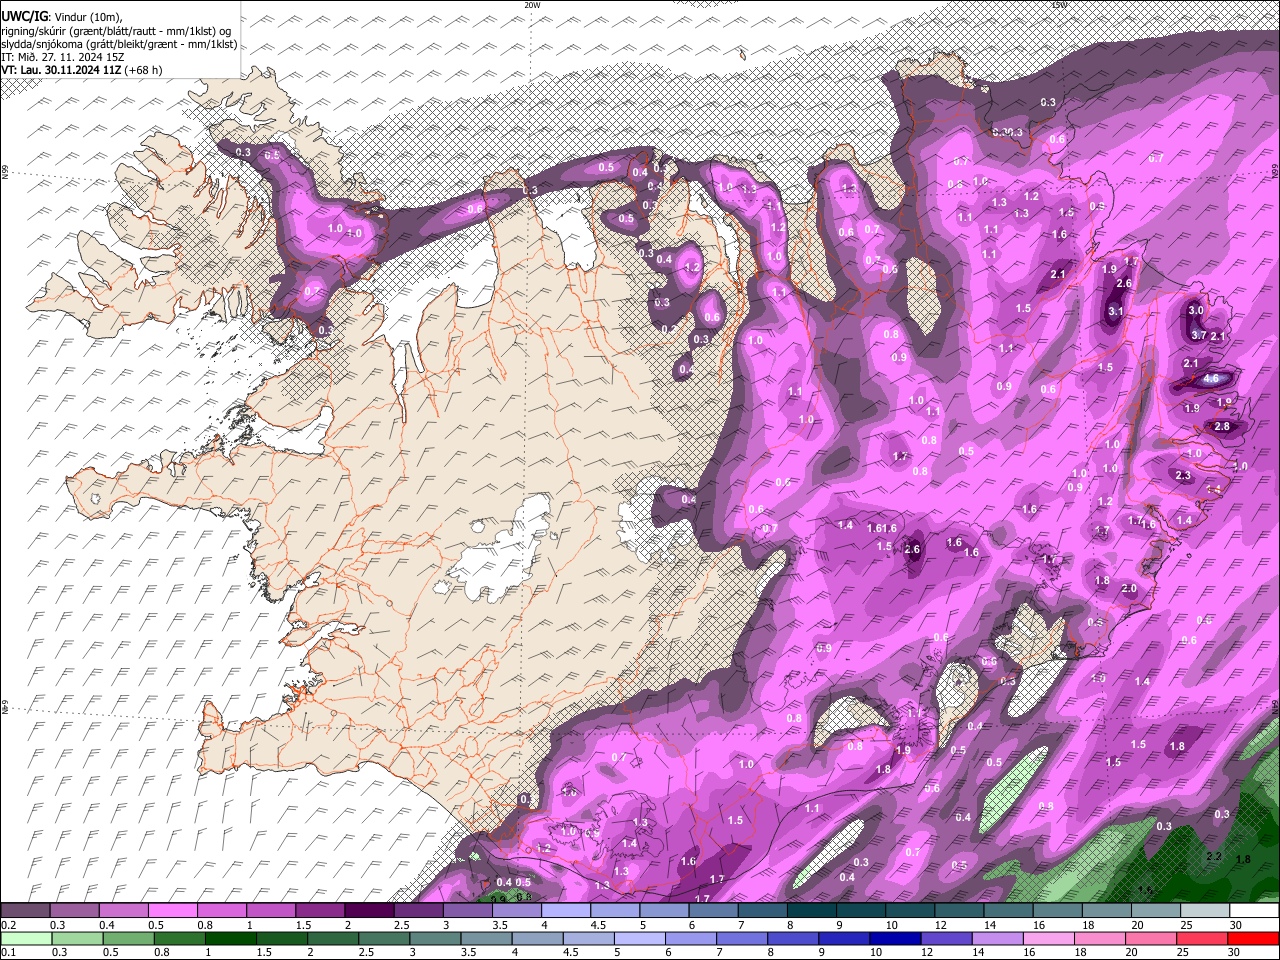
Task: Click the pale grey 25 swatch, upper scale
Action: [1206, 910]
